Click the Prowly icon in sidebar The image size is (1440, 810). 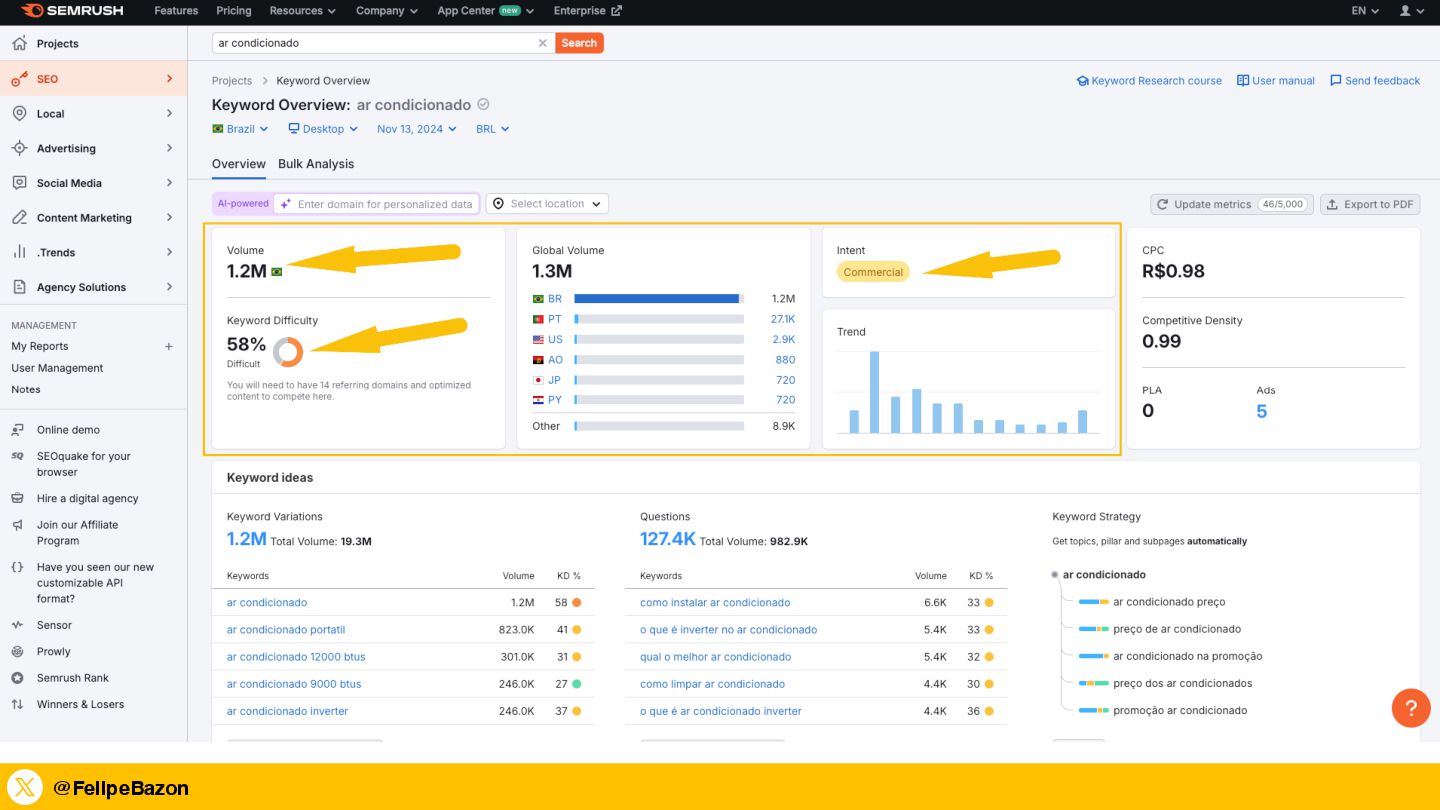click(x=17, y=652)
